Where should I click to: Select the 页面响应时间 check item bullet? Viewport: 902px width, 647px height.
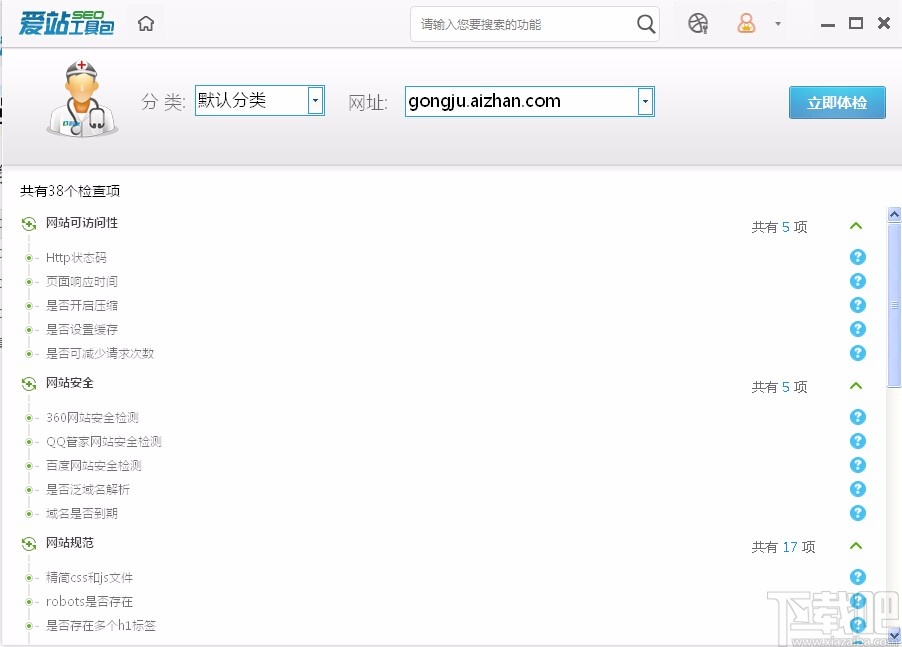click(x=29, y=281)
